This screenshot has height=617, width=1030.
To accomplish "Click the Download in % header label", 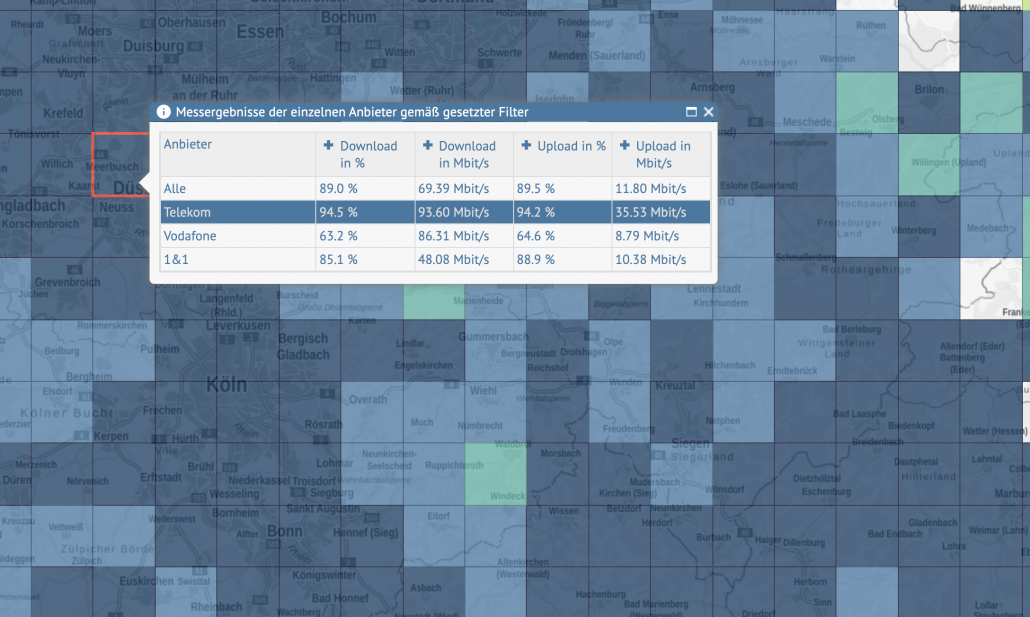I will pos(369,154).
